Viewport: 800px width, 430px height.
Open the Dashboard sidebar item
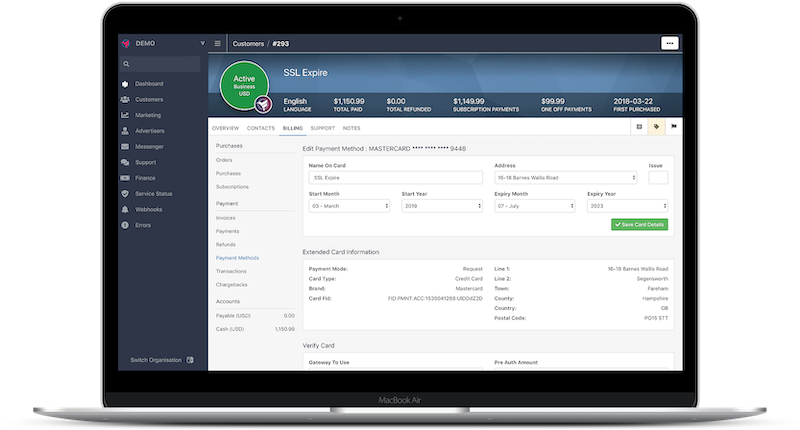[148, 84]
